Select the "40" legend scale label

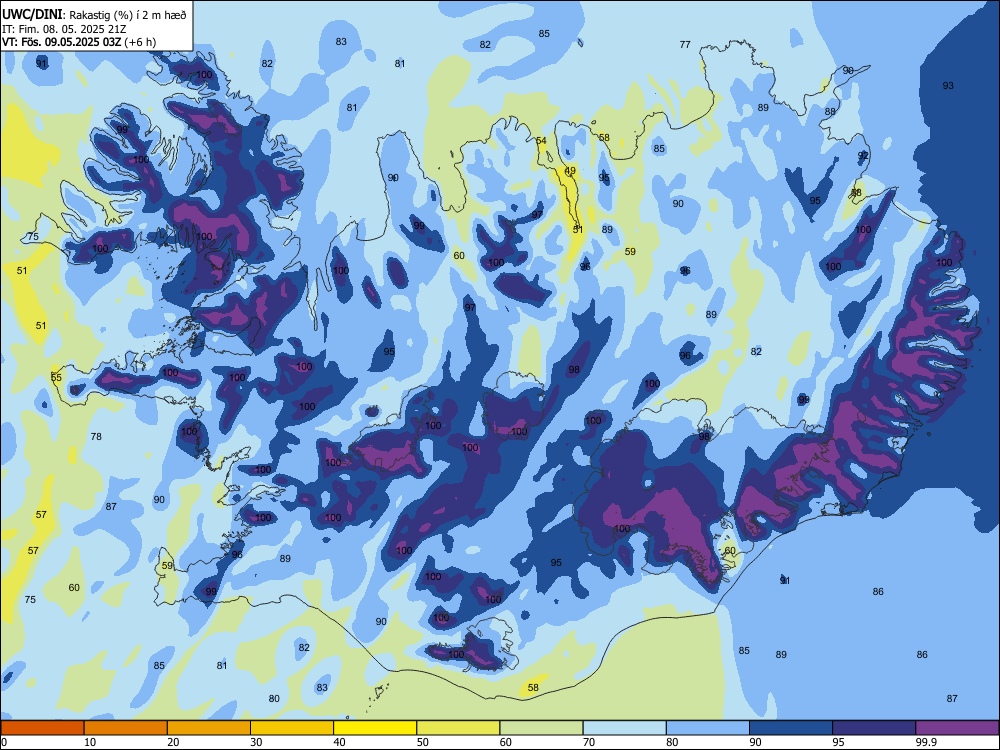[x=339, y=742]
